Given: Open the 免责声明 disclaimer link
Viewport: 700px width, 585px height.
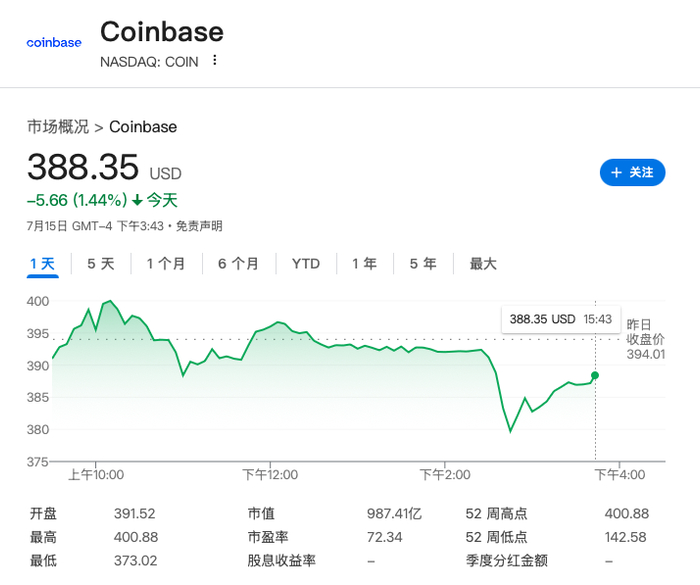Looking at the screenshot, I should coord(199,226).
